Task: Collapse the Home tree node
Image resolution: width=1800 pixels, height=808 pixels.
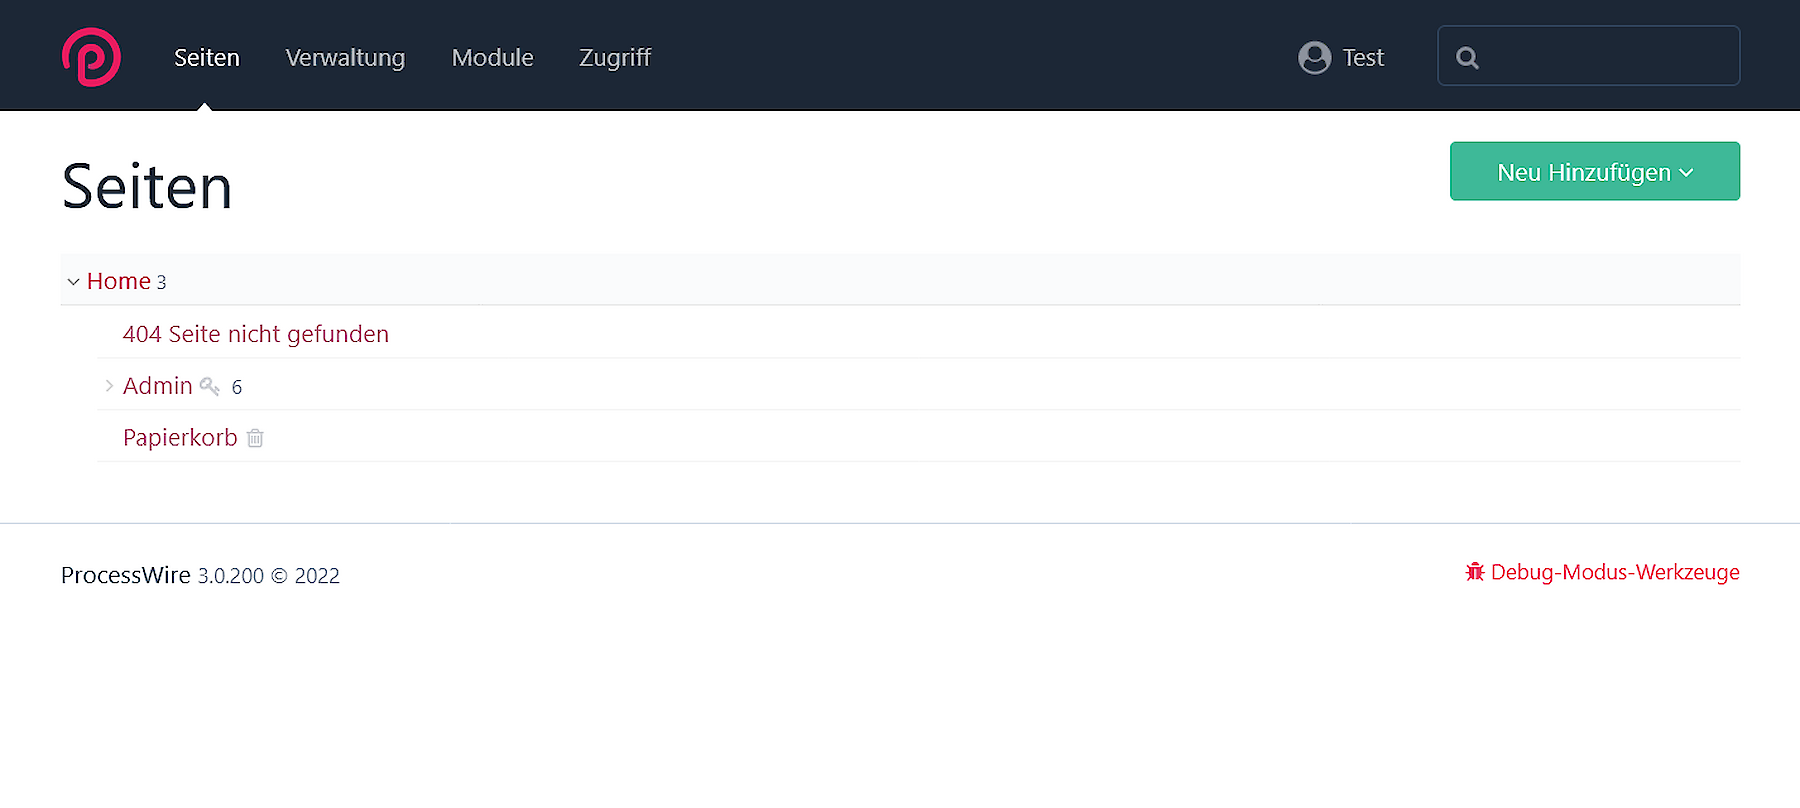Action: click(x=73, y=282)
